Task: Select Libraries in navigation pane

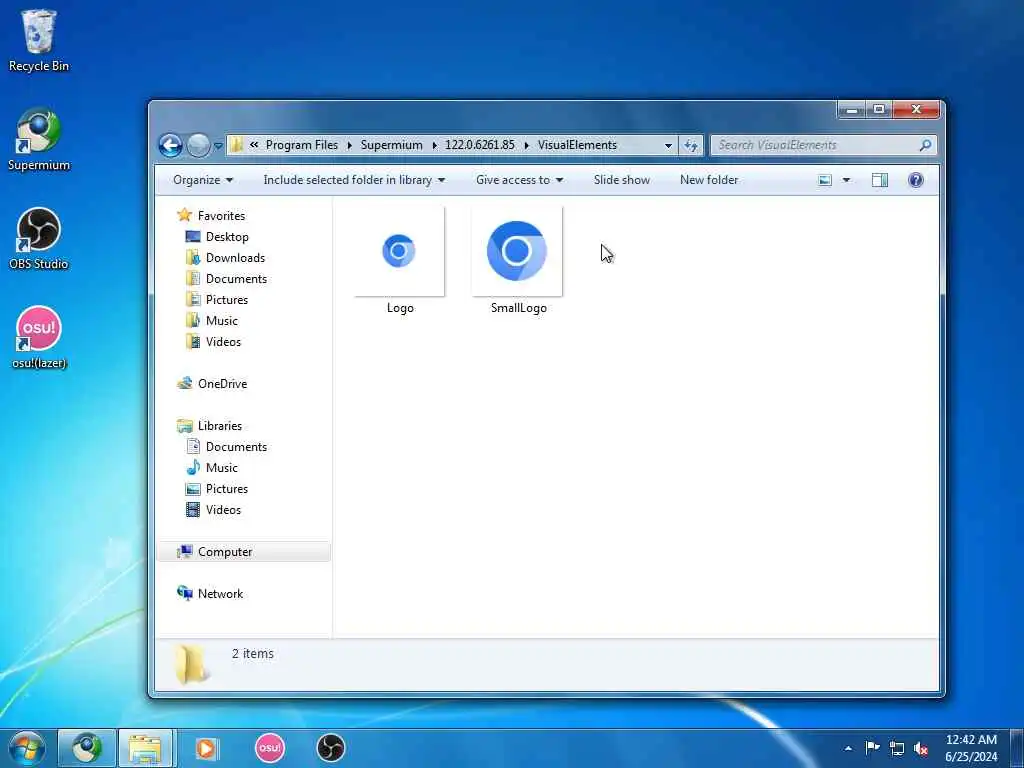Action: pyautogui.click(x=210, y=425)
